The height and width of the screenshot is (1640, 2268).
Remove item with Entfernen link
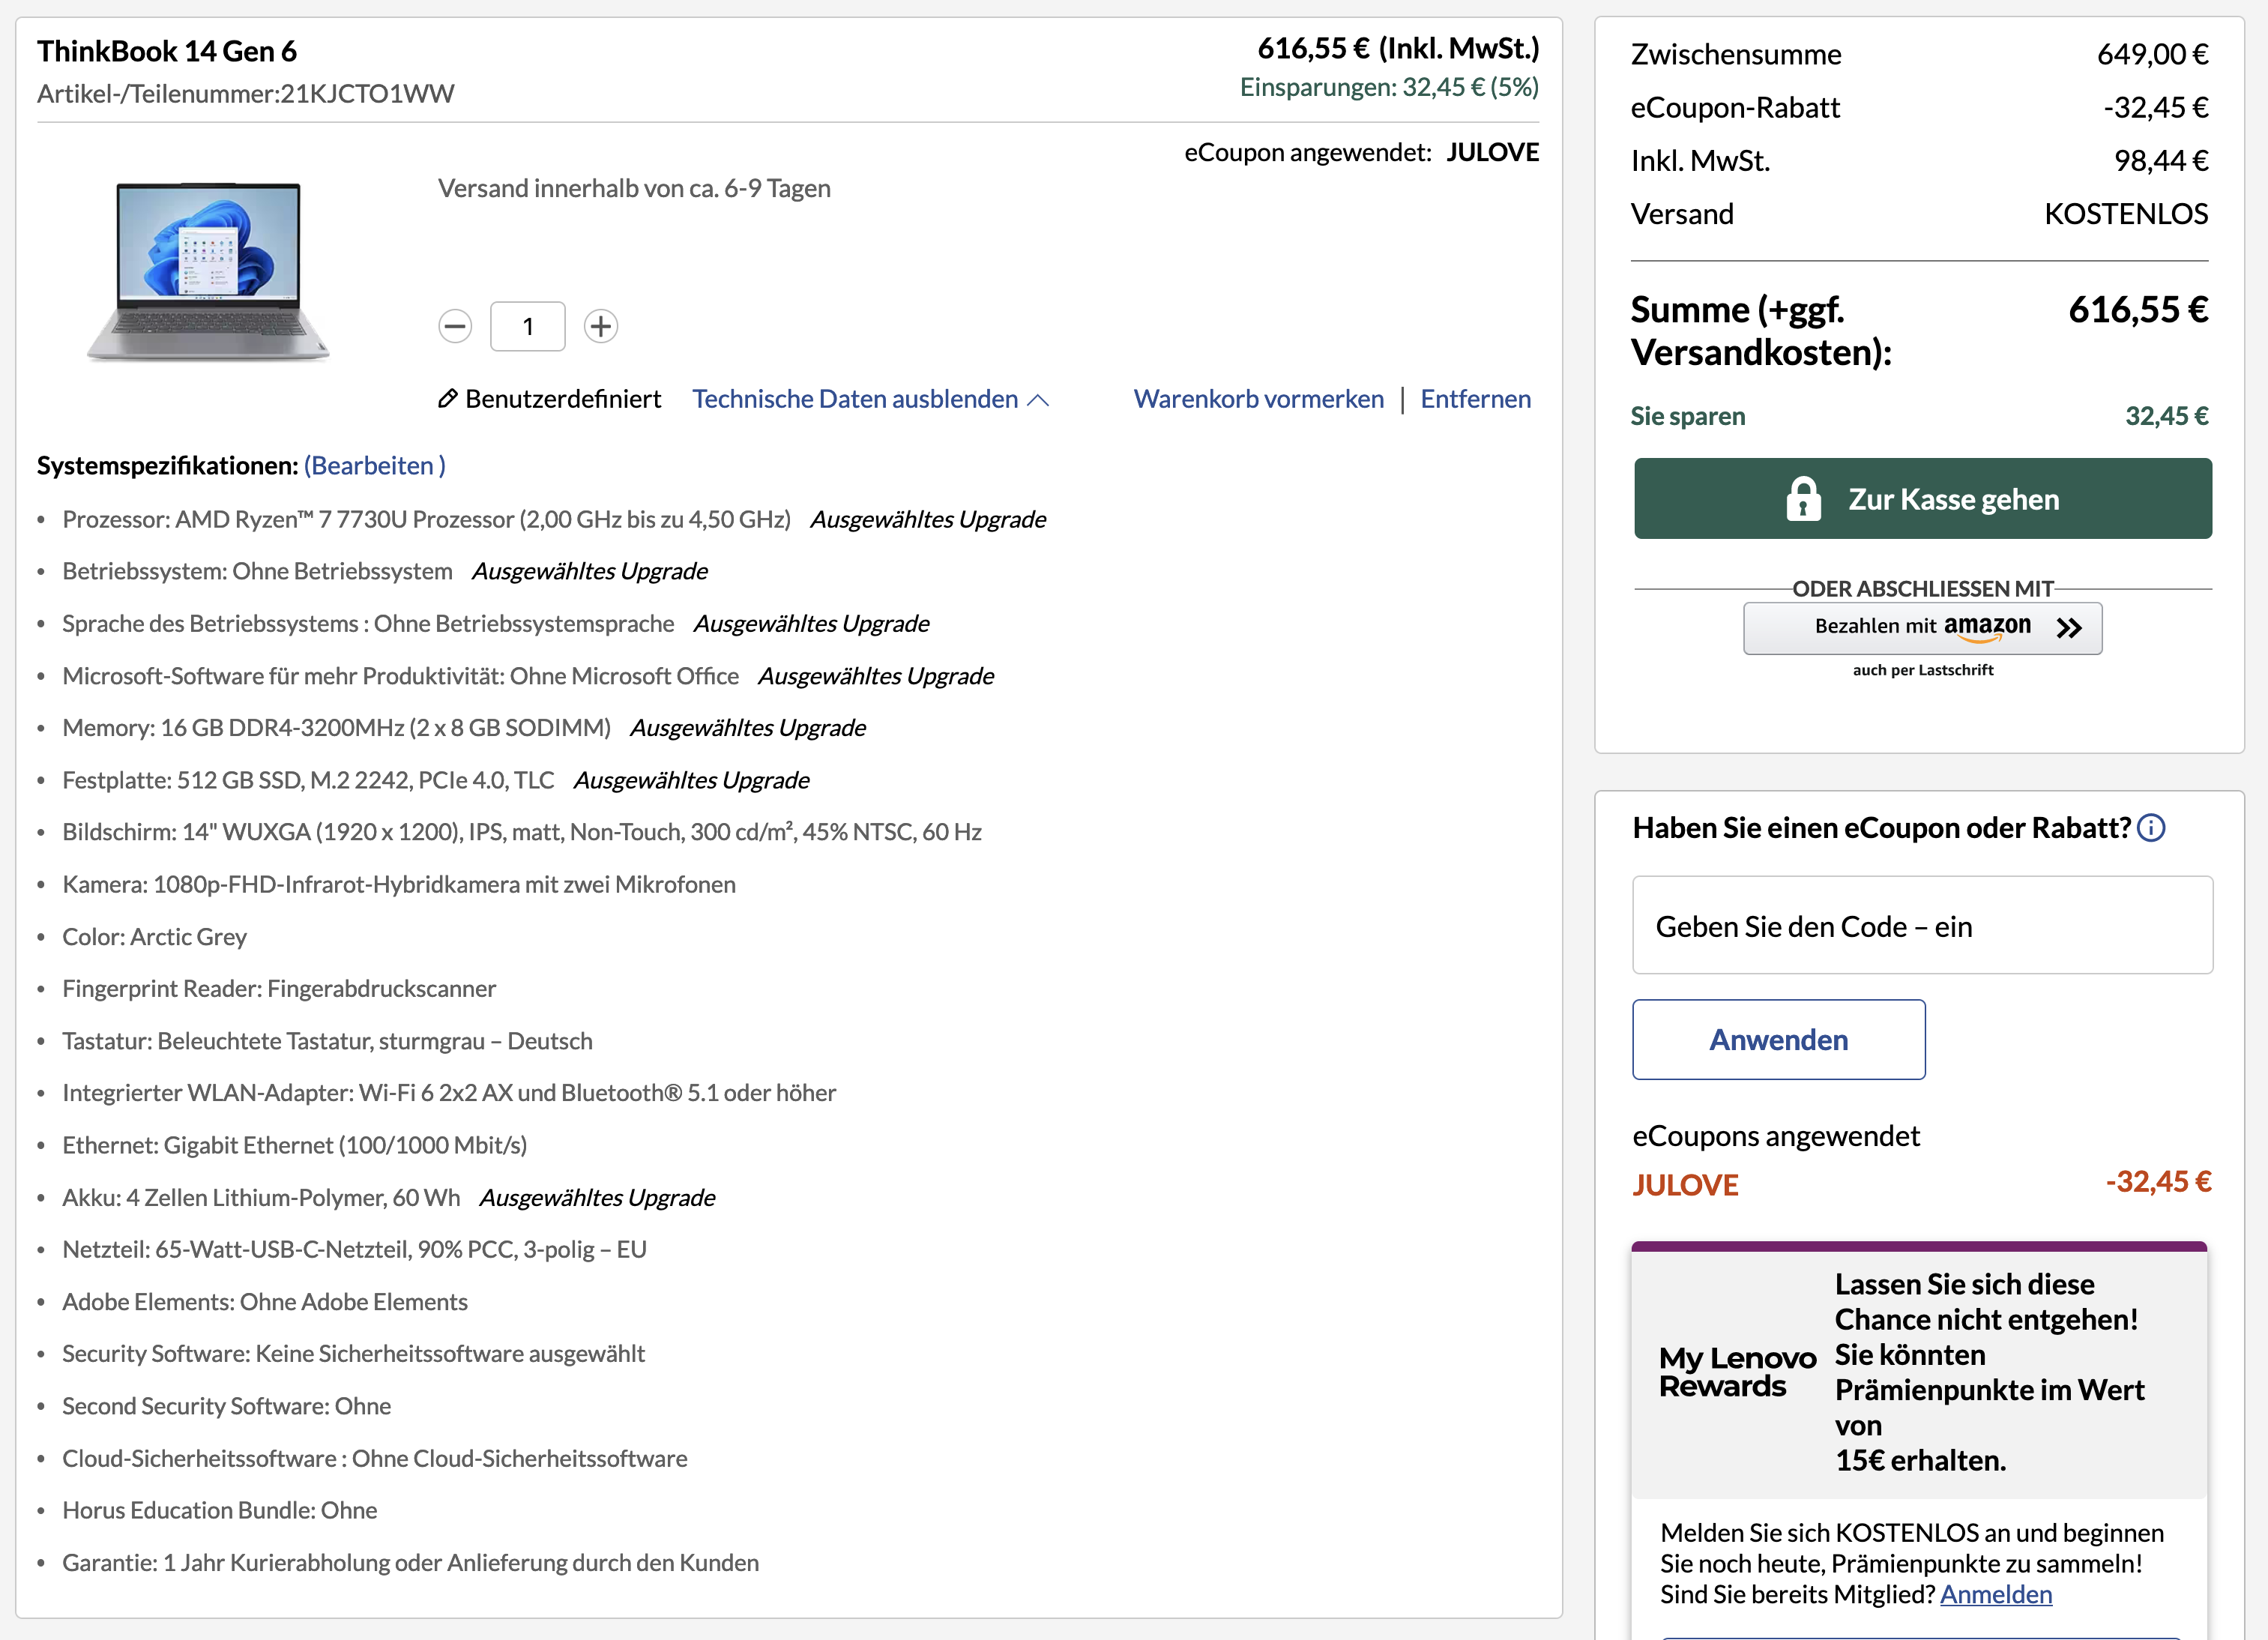pos(1475,399)
